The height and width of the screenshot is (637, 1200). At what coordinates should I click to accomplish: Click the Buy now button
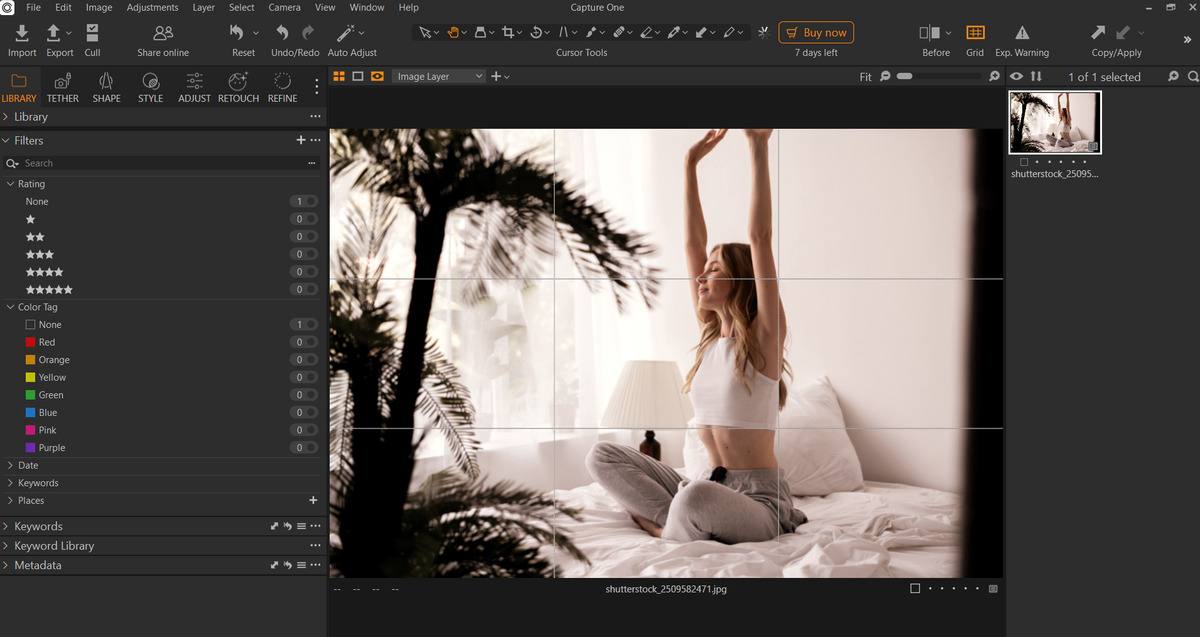pyautogui.click(x=816, y=32)
